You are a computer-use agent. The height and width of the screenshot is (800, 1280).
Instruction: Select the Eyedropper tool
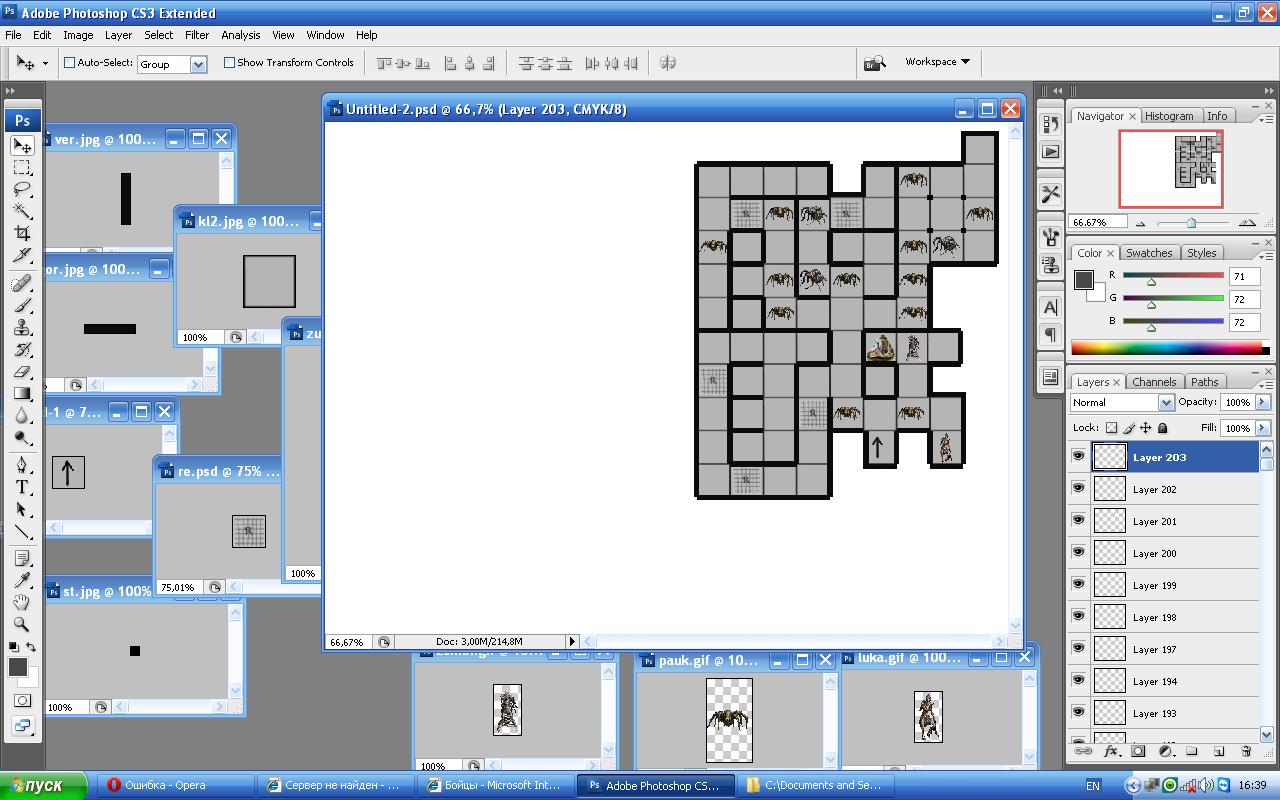[22, 580]
